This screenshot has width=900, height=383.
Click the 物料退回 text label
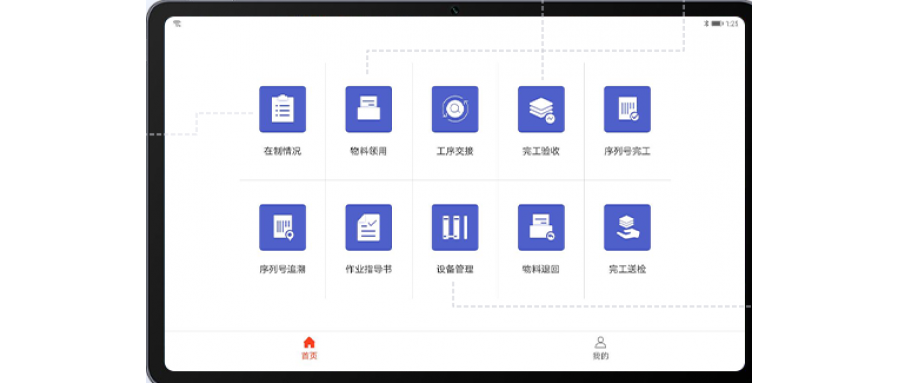point(541,269)
